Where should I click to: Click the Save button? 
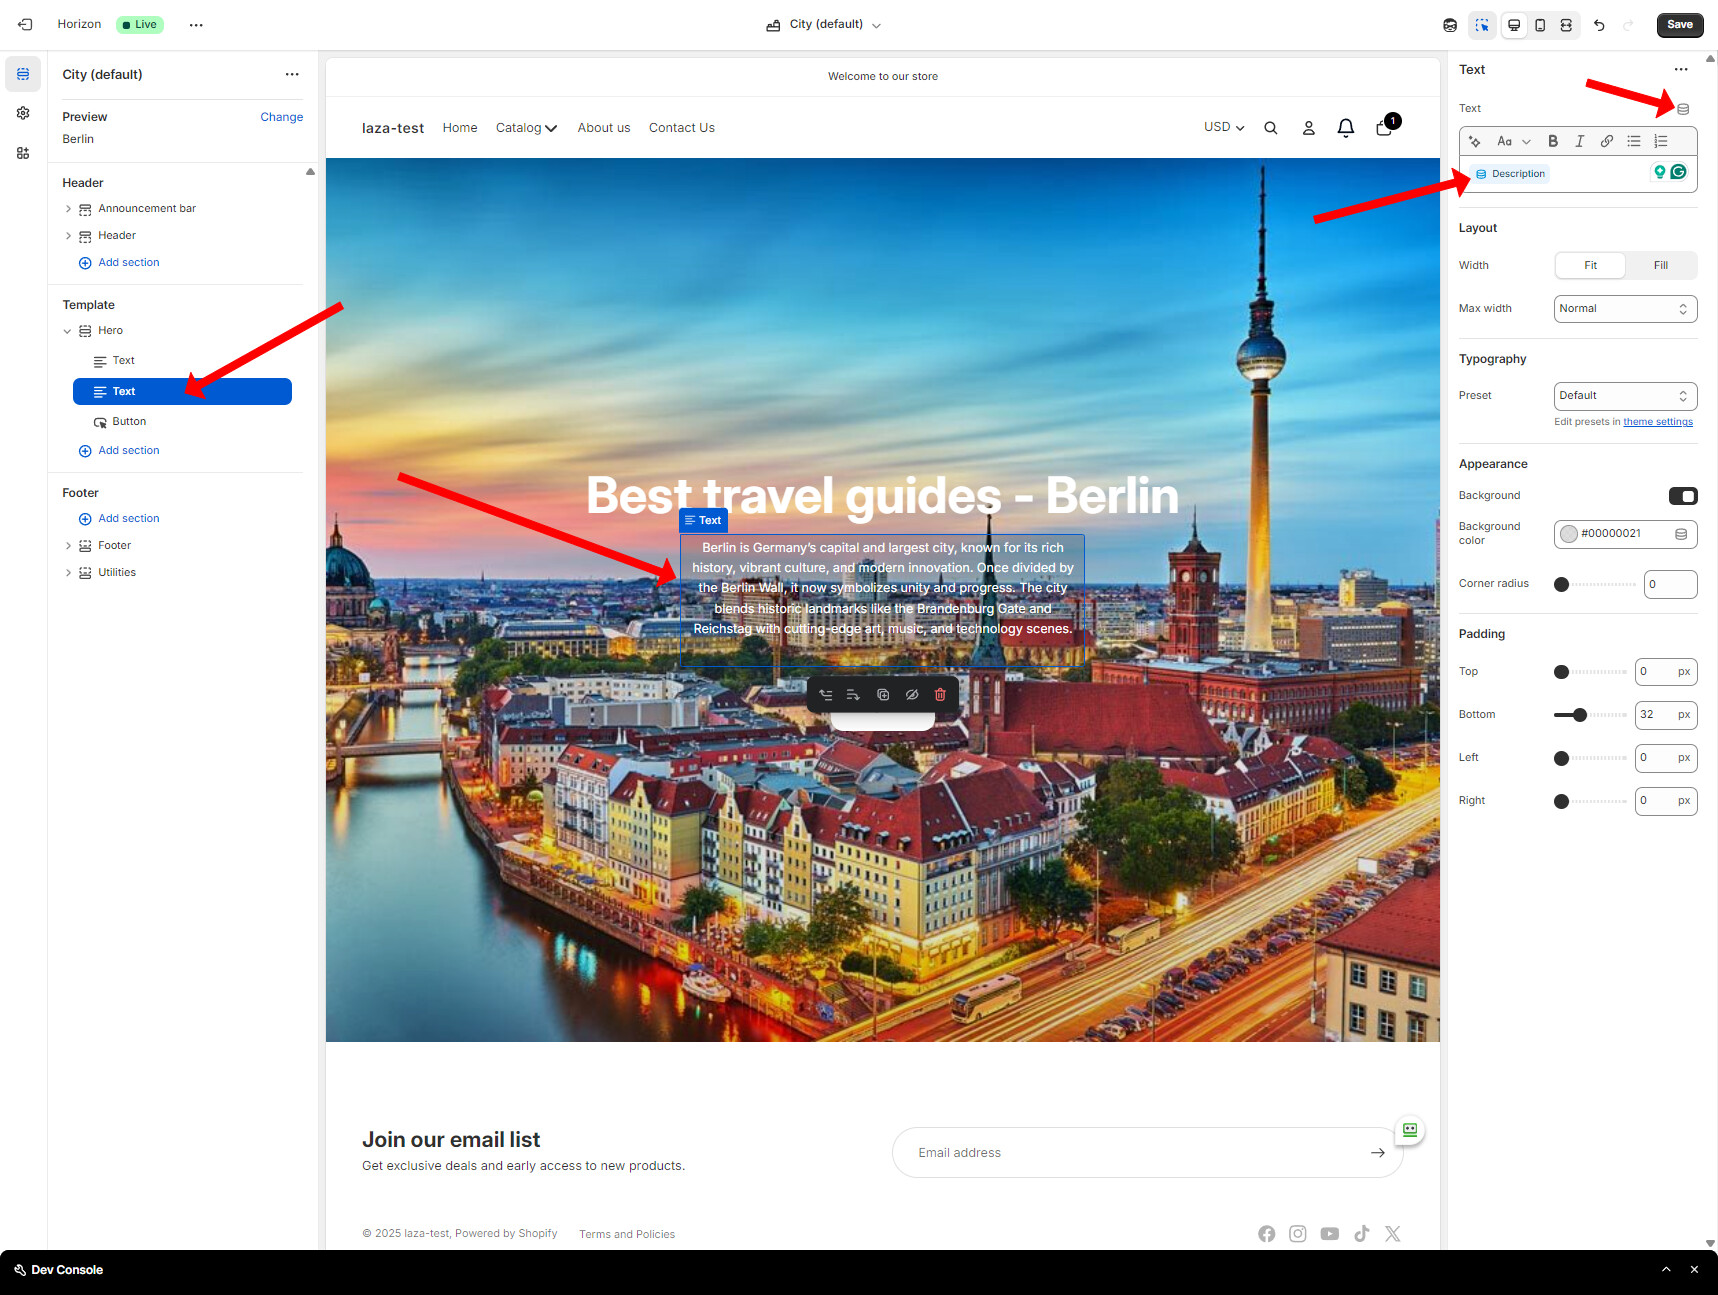[1680, 25]
